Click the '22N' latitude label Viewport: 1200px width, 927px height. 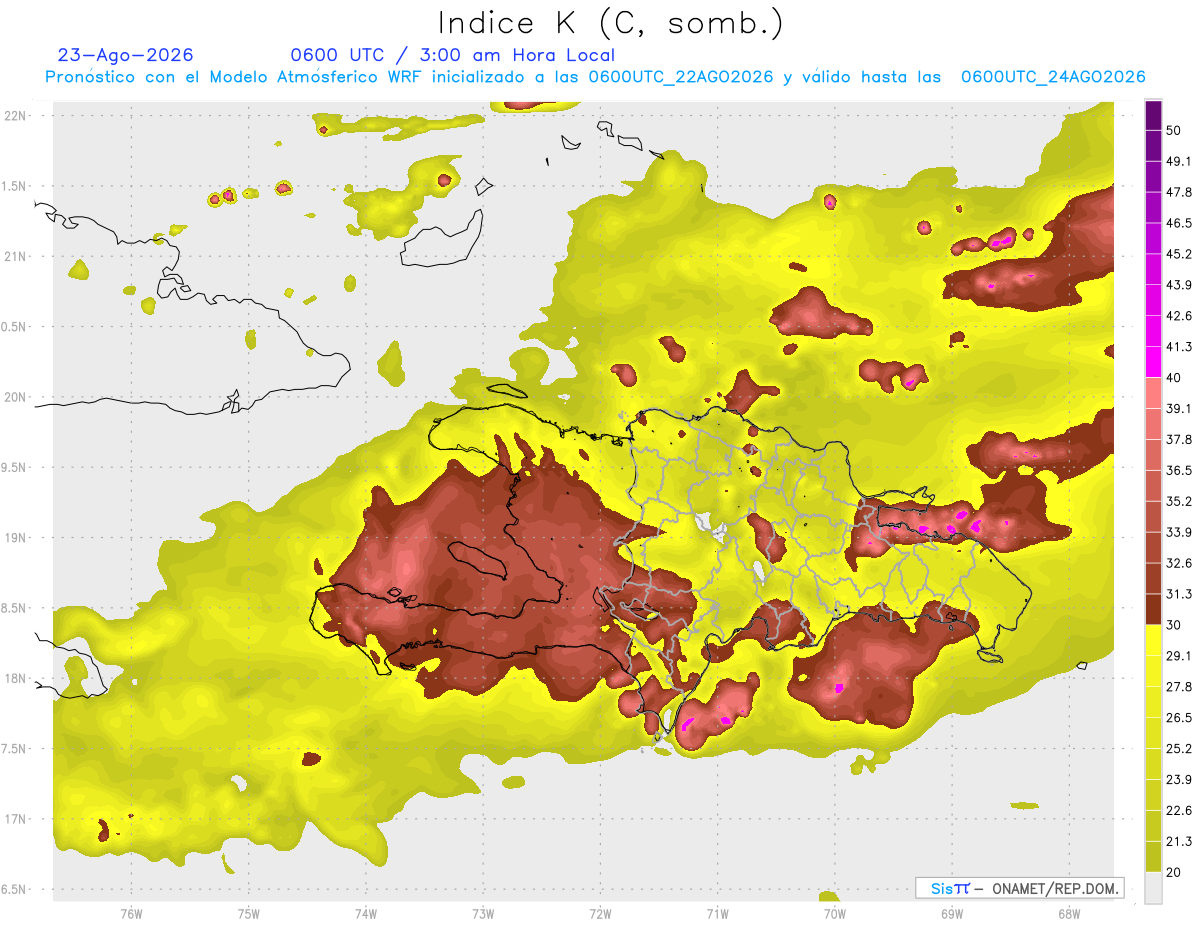[14, 115]
